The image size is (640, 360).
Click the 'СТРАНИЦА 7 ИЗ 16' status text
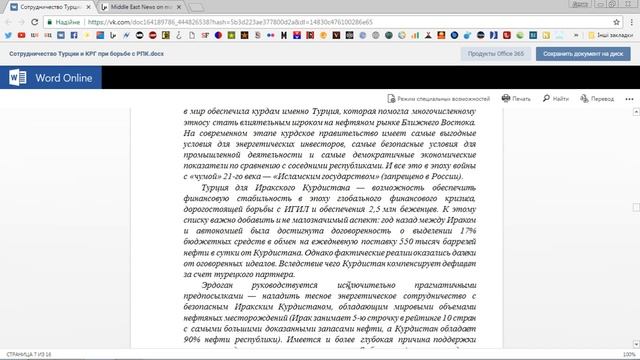[x=29, y=354]
